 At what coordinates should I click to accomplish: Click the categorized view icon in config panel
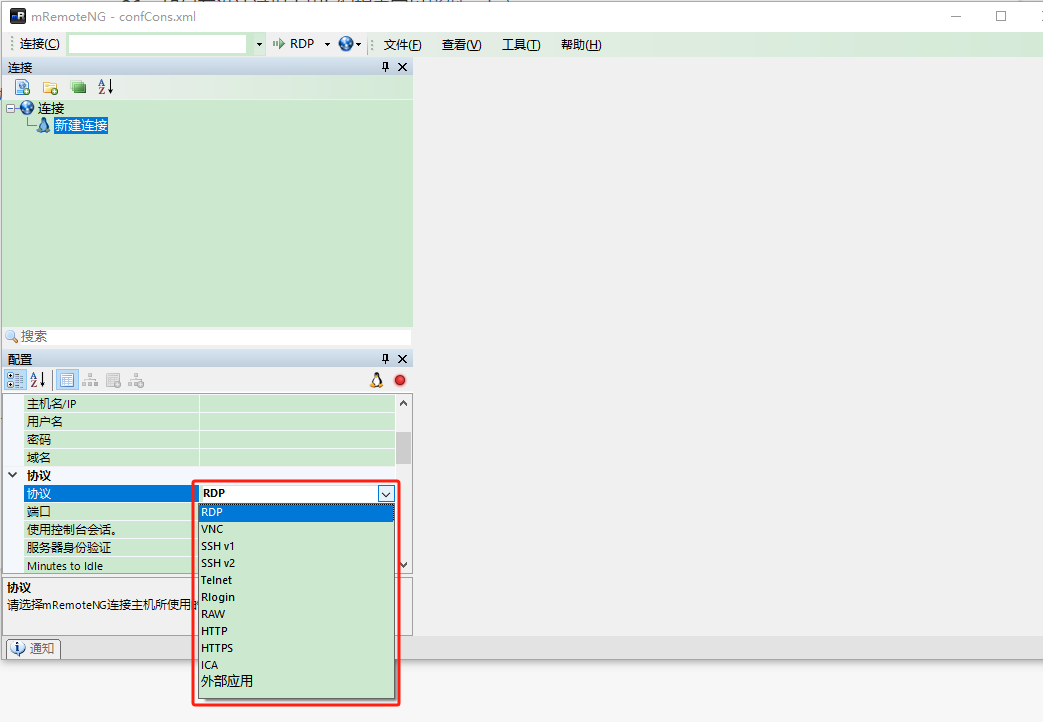[x=15, y=380]
